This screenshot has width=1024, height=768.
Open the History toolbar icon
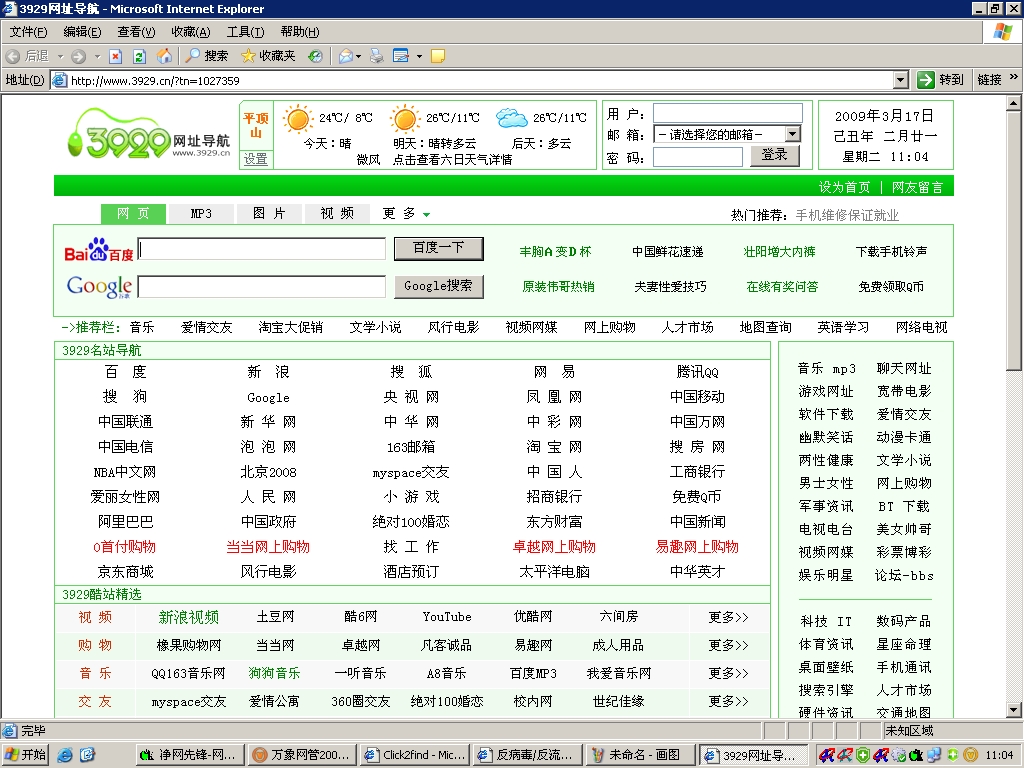(315, 56)
